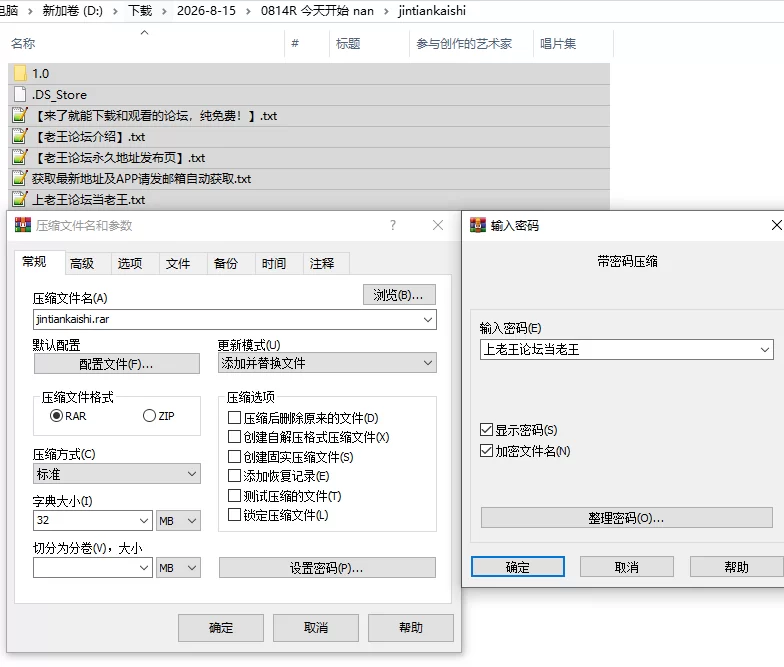The image size is (784, 667).
Task: Click the 设置密码(P)... button
Action: pos(327,568)
